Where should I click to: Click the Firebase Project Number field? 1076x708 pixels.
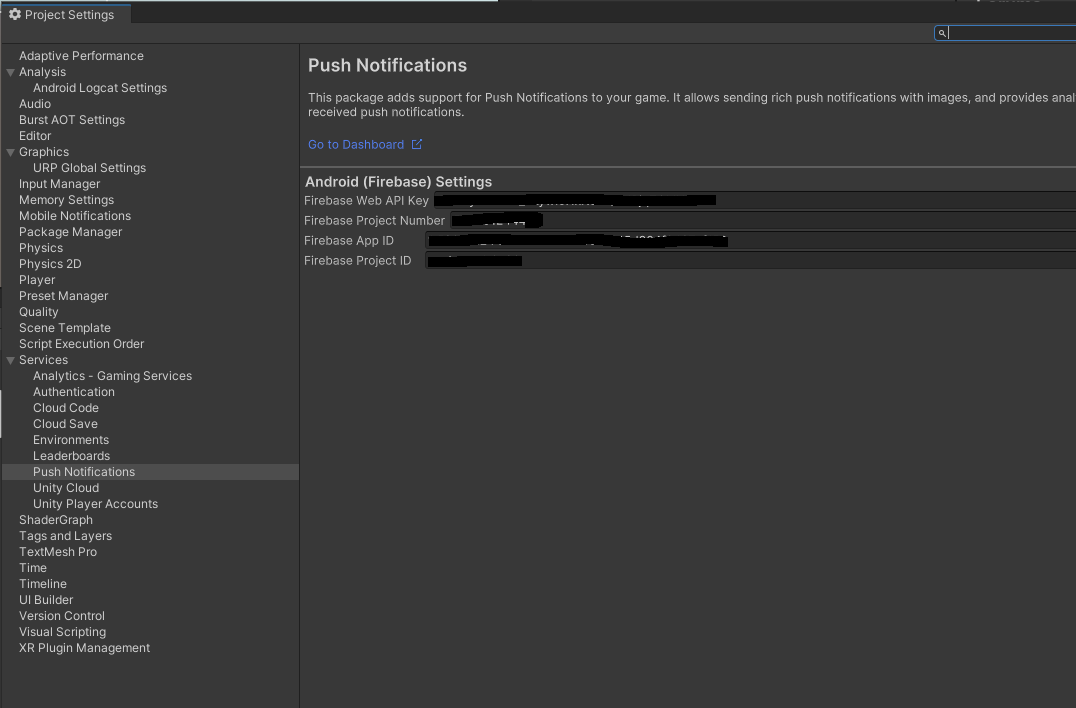point(763,220)
